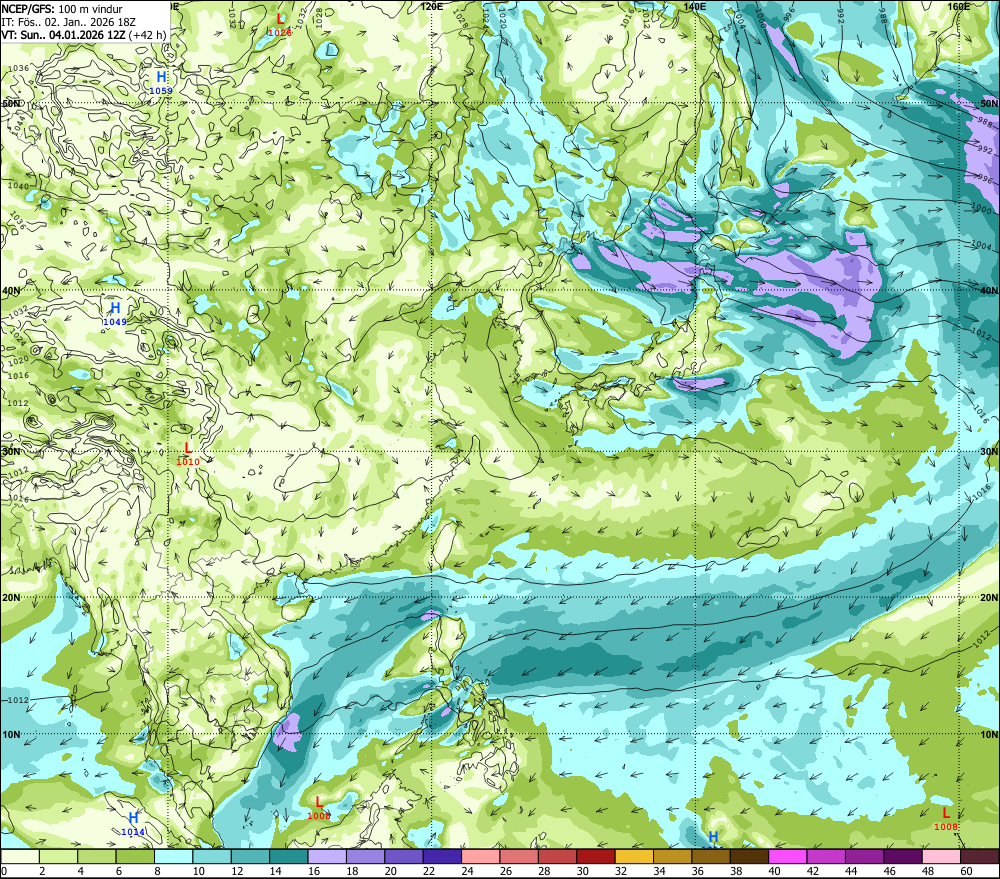Click the 1012 isobar label at left edge near 10N

click(x=18, y=700)
